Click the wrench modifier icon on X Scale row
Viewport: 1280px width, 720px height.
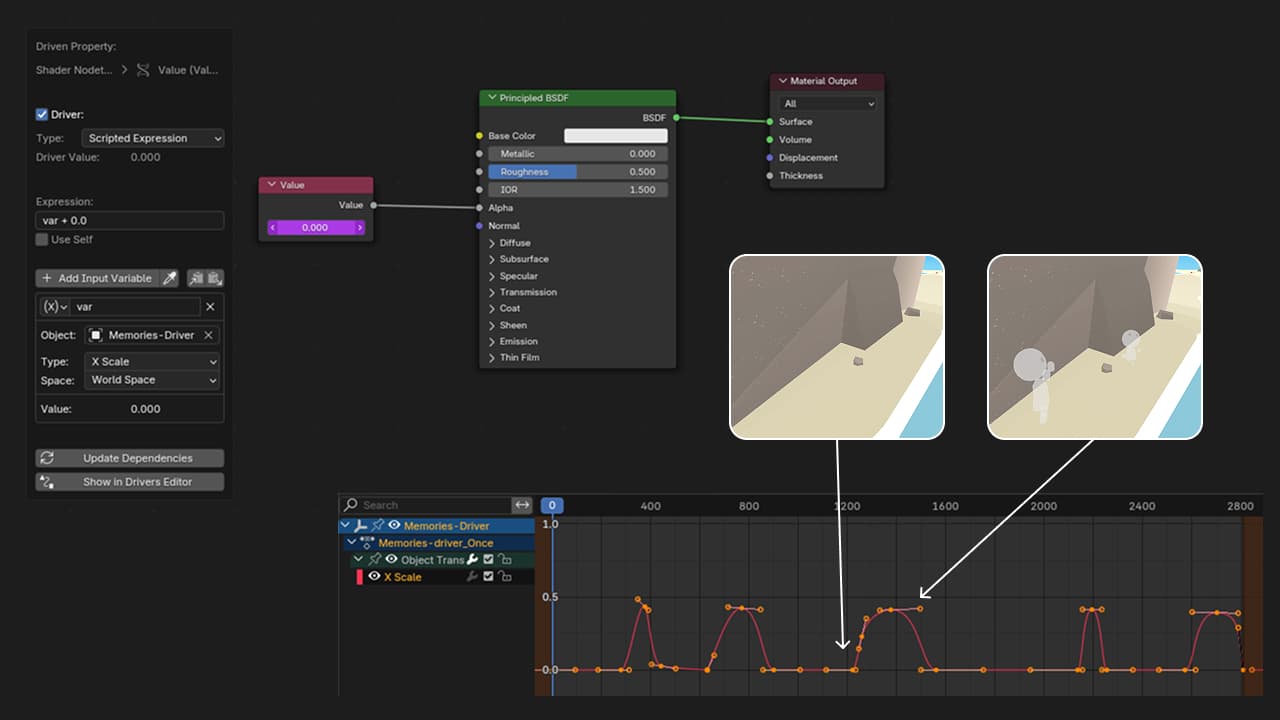click(472, 576)
